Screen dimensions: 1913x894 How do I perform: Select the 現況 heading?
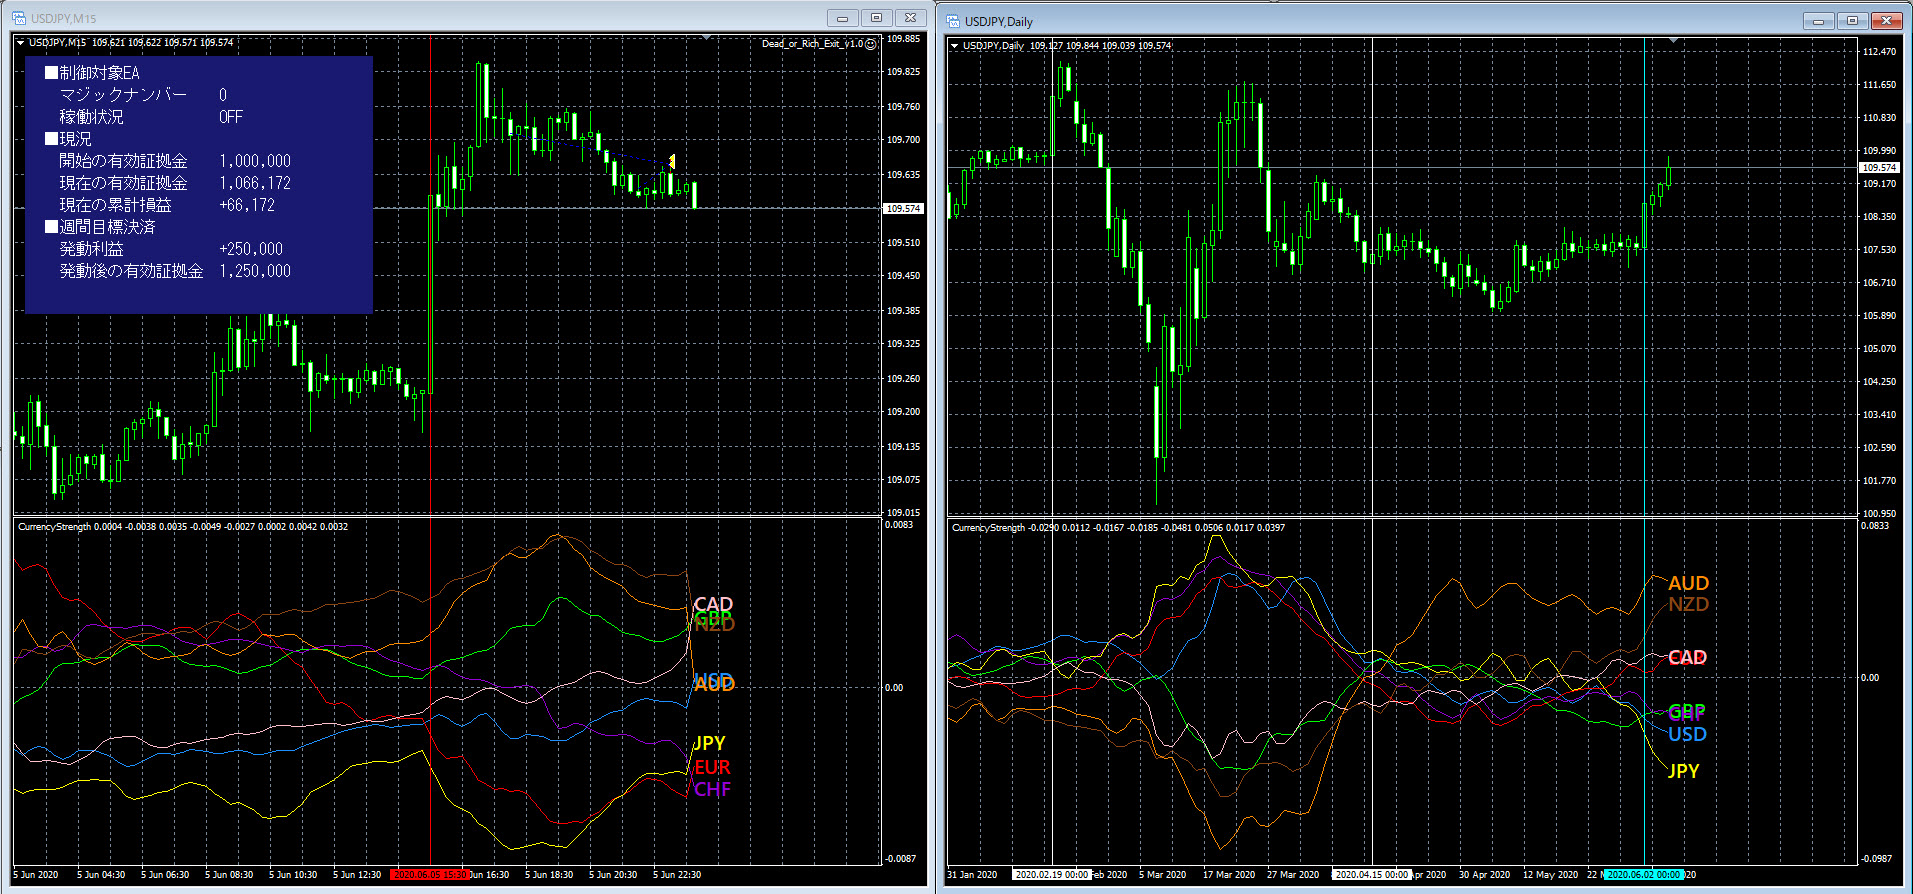pos(68,139)
